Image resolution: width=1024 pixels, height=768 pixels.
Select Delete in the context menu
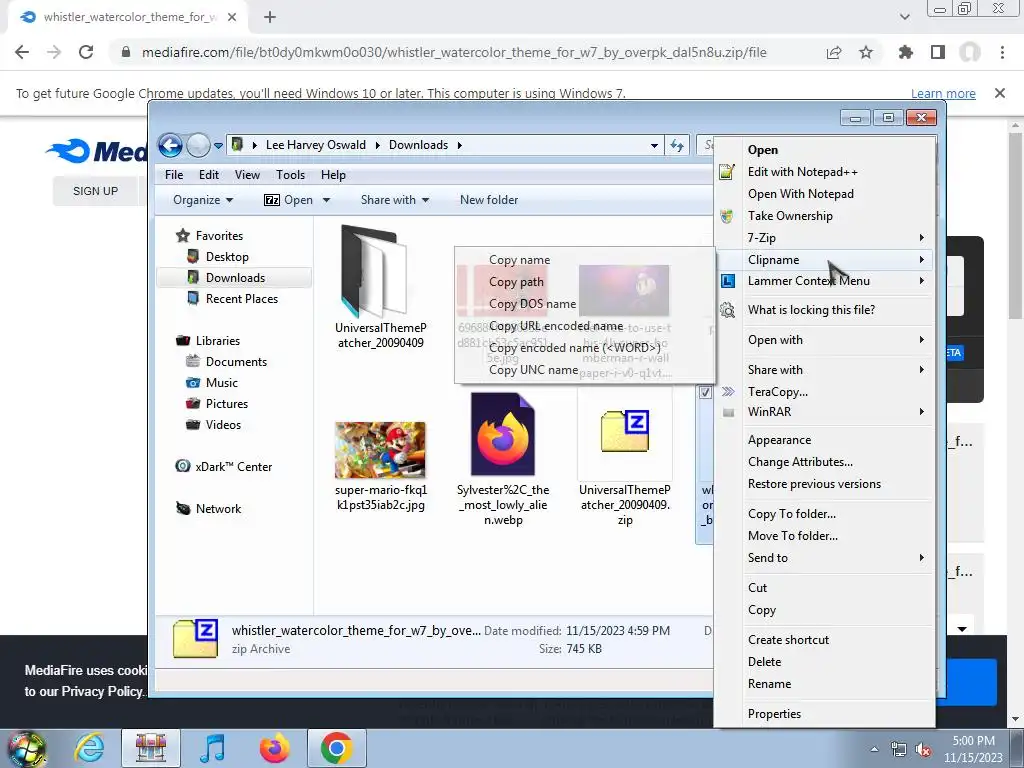pos(764,662)
